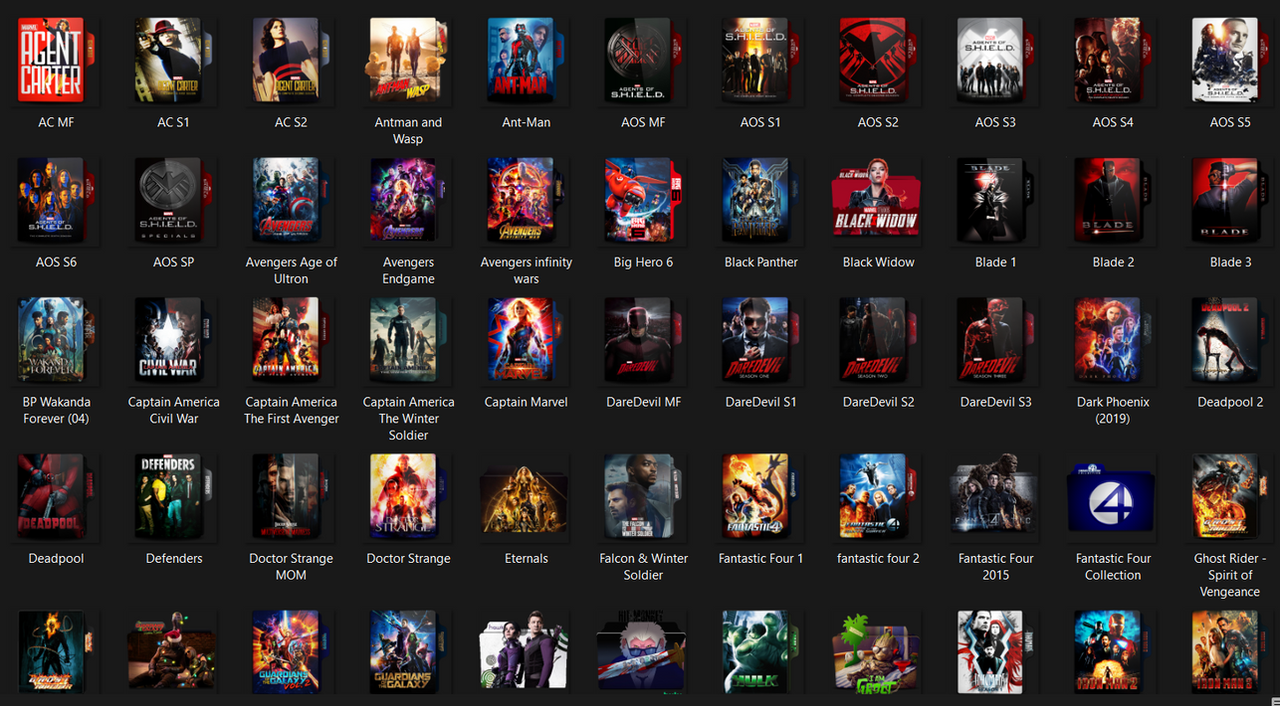
Task: Open the DareDevil S3 folder icon
Action: (995, 340)
